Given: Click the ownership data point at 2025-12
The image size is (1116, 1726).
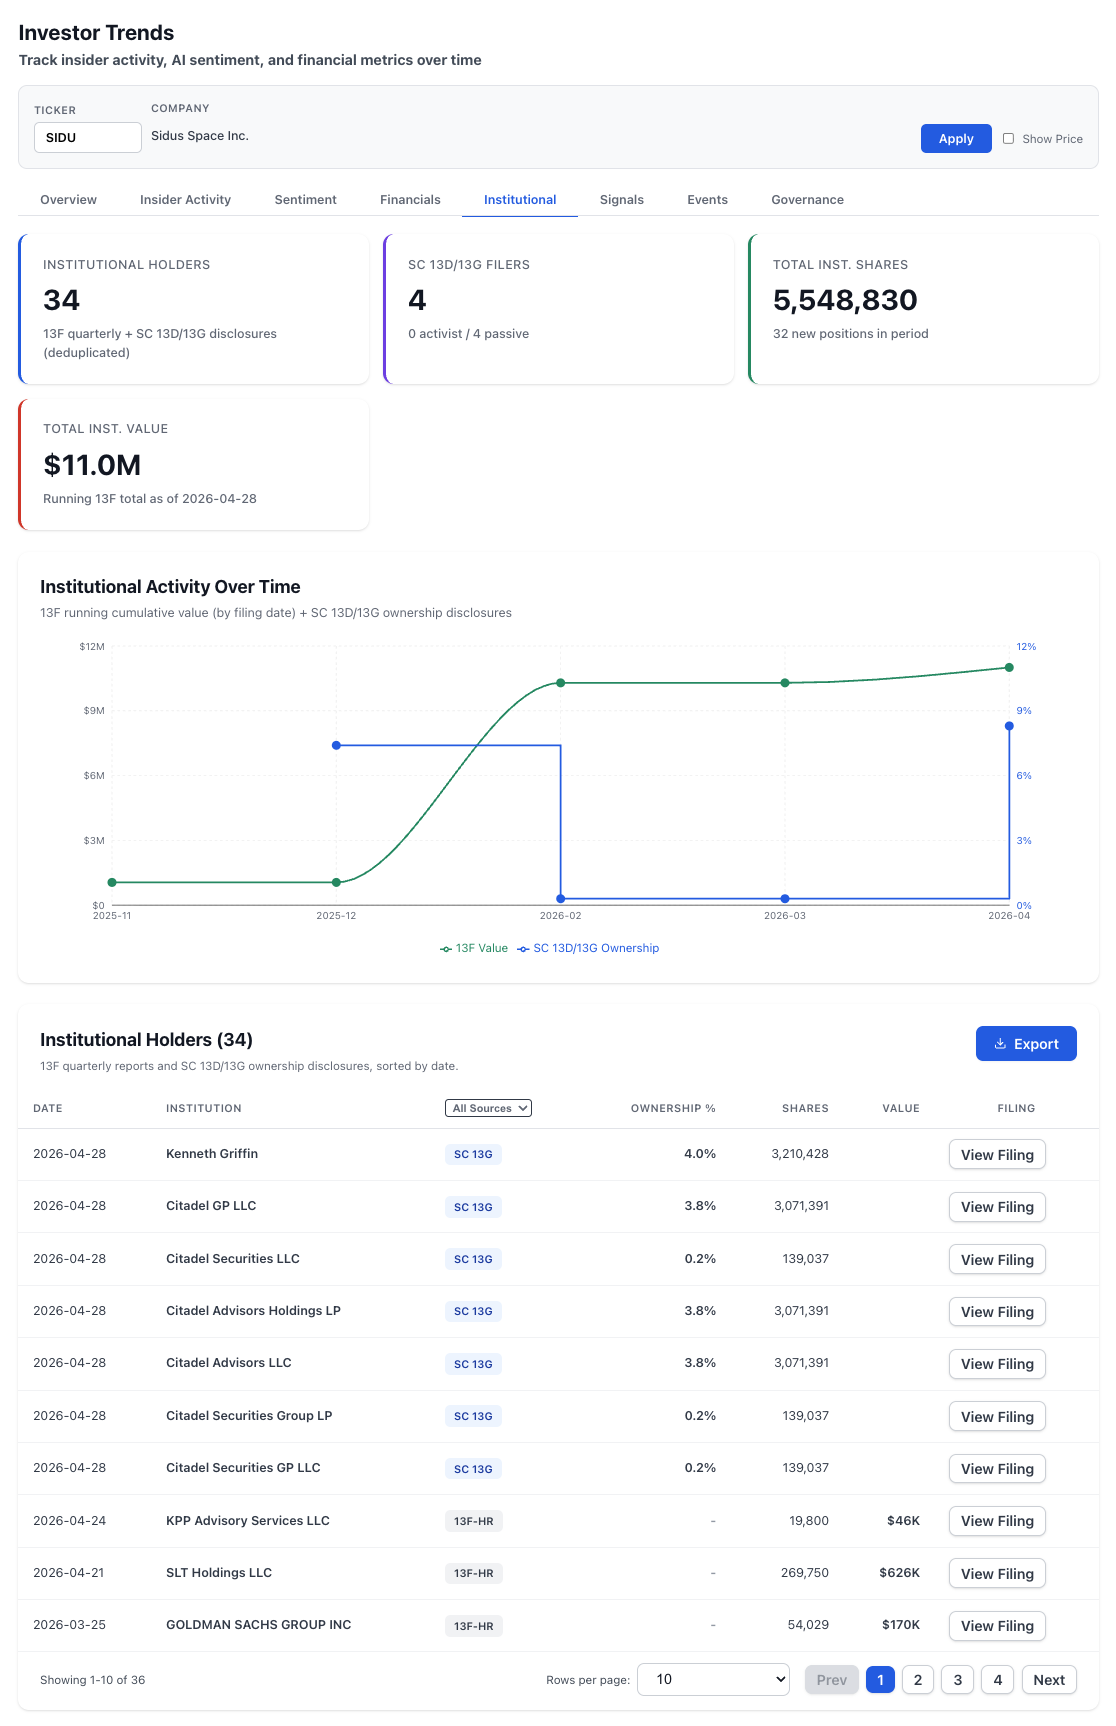Looking at the screenshot, I should (x=336, y=745).
